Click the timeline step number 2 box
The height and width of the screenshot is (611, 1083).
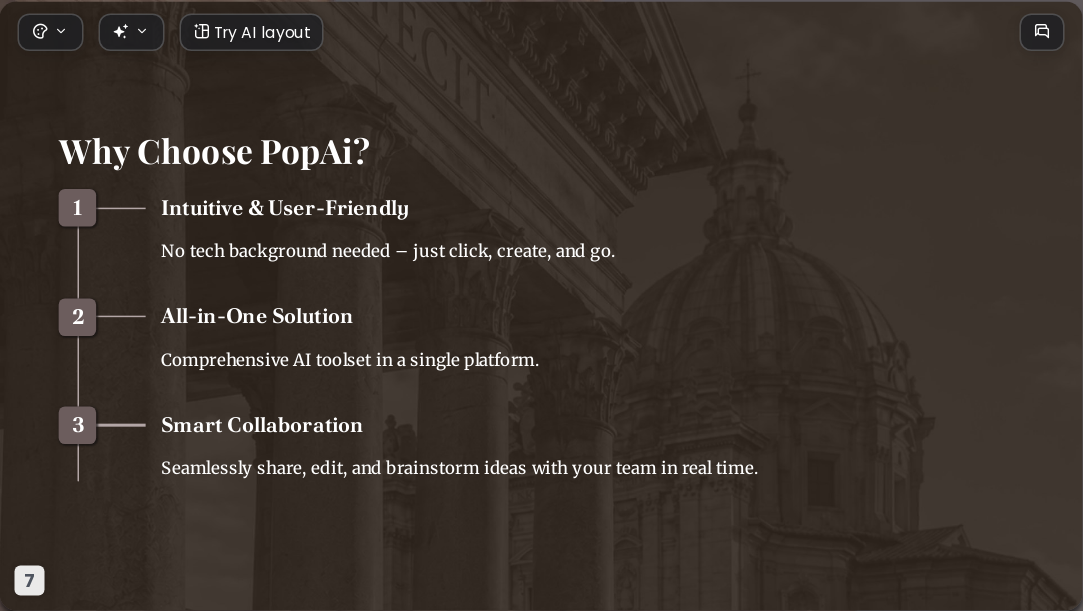coord(77,317)
